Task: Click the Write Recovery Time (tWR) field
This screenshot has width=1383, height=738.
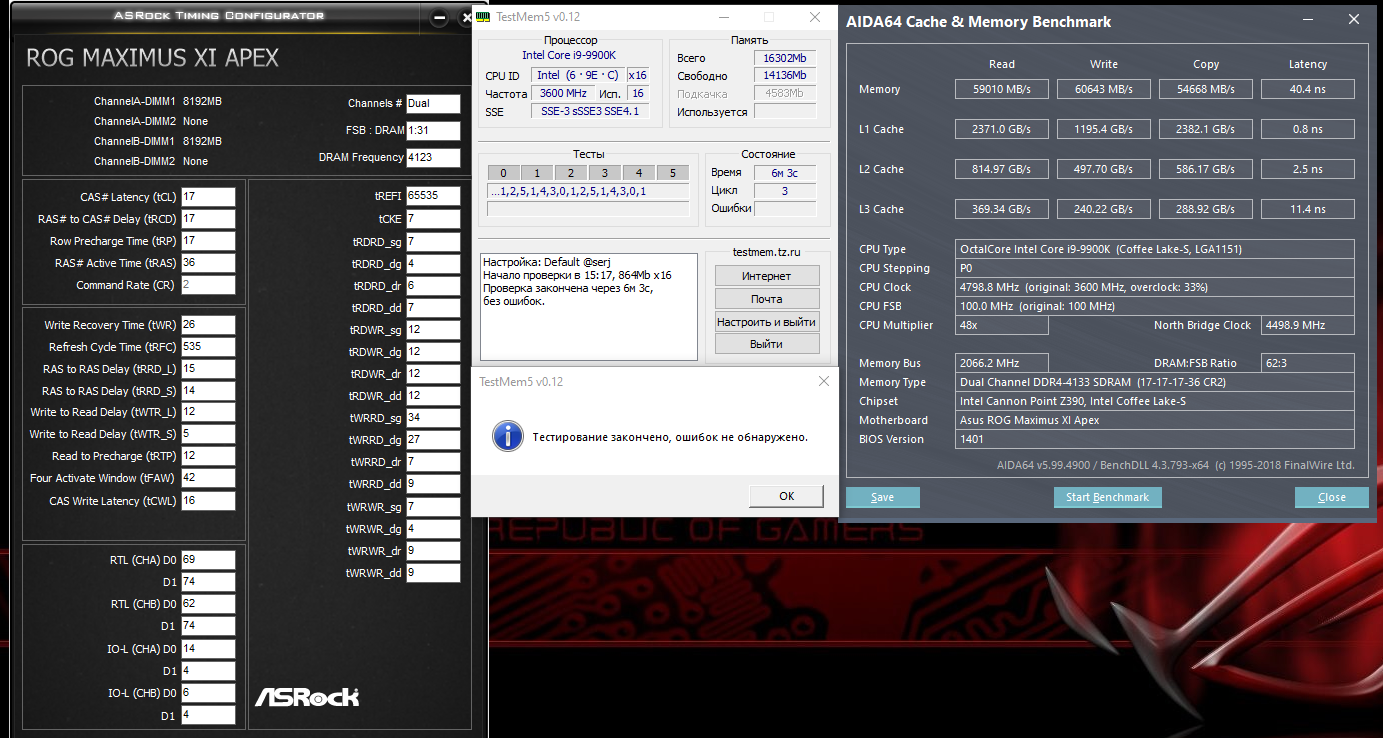Action: click(x=208, y=325)
